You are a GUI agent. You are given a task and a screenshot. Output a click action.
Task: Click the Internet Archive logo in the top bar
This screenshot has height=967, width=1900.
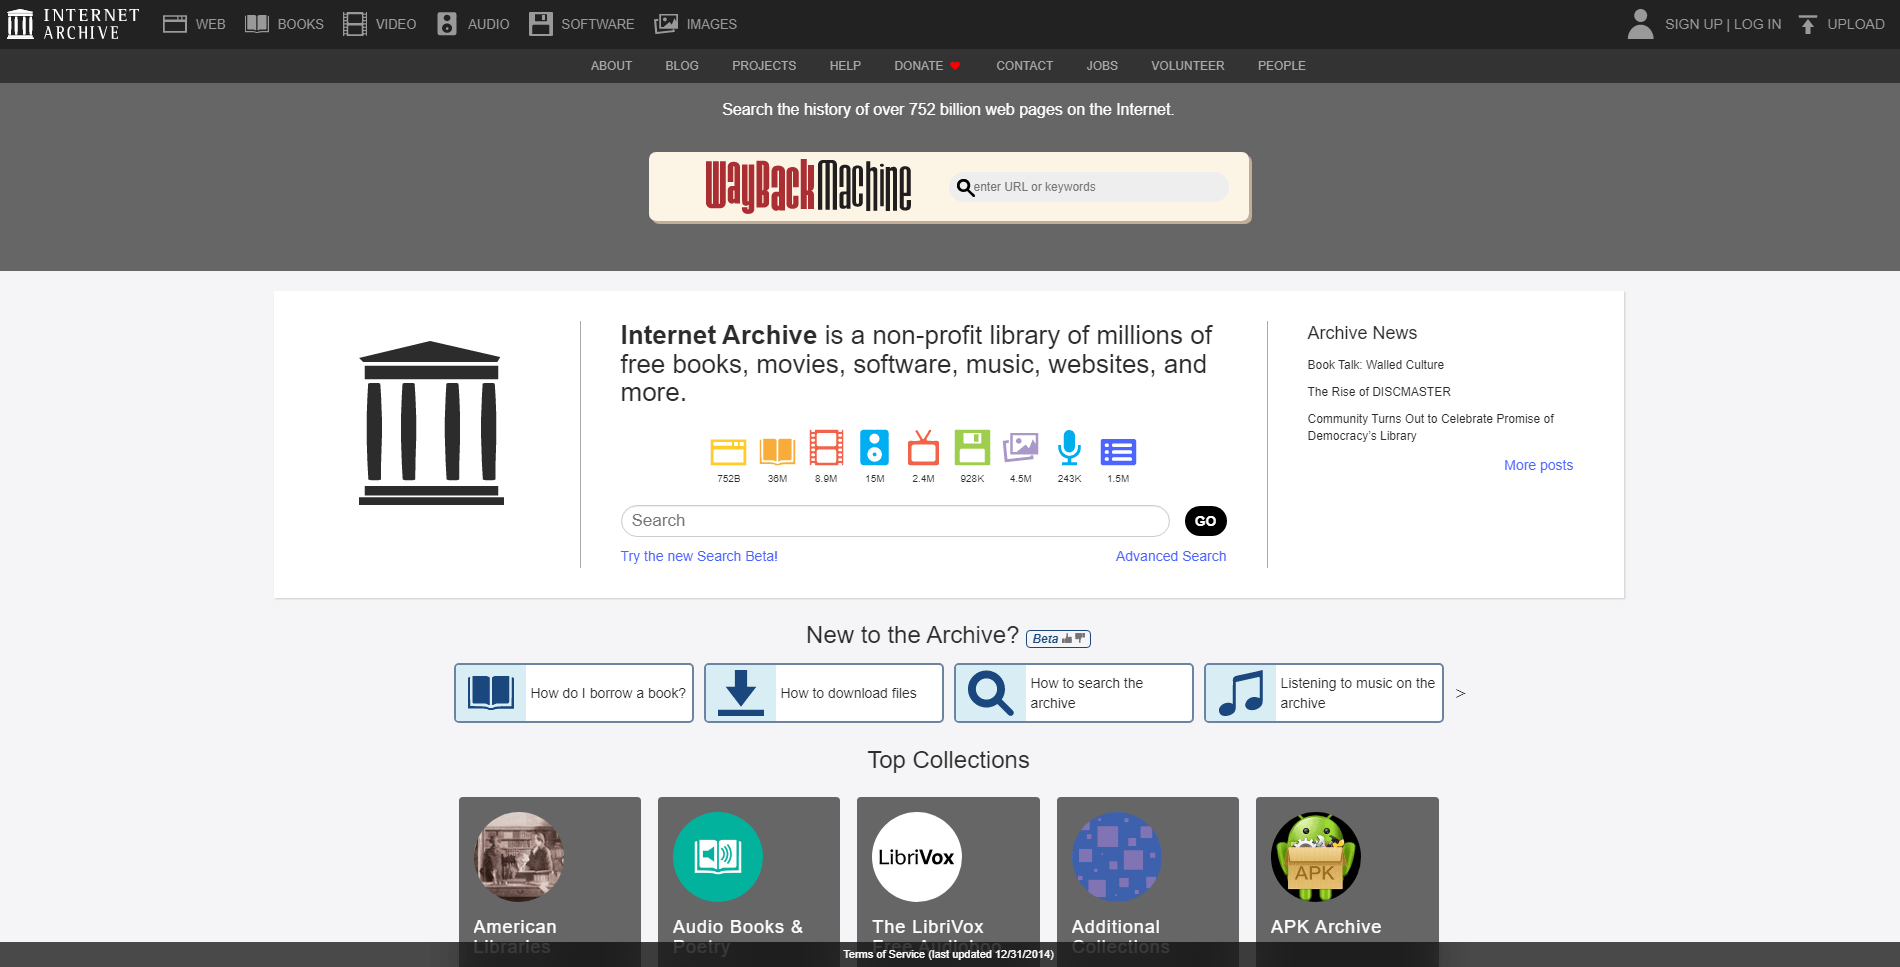click(72, 24)
